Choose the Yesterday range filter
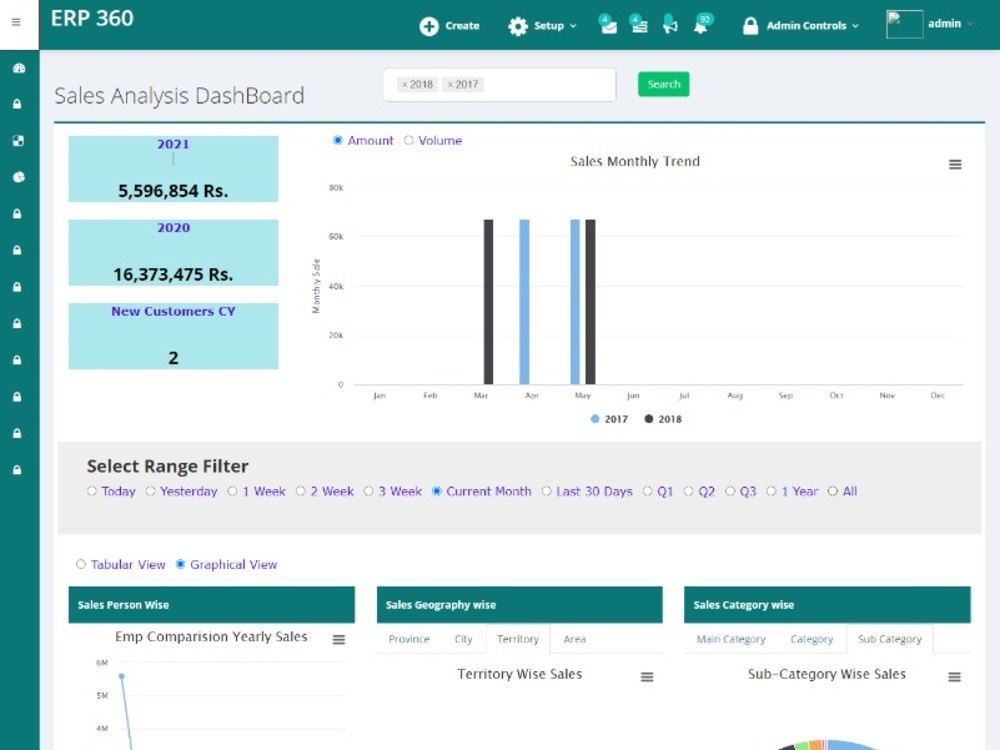Image resolution: width=1000 pixels, height=750 pixels. point(150,491)
